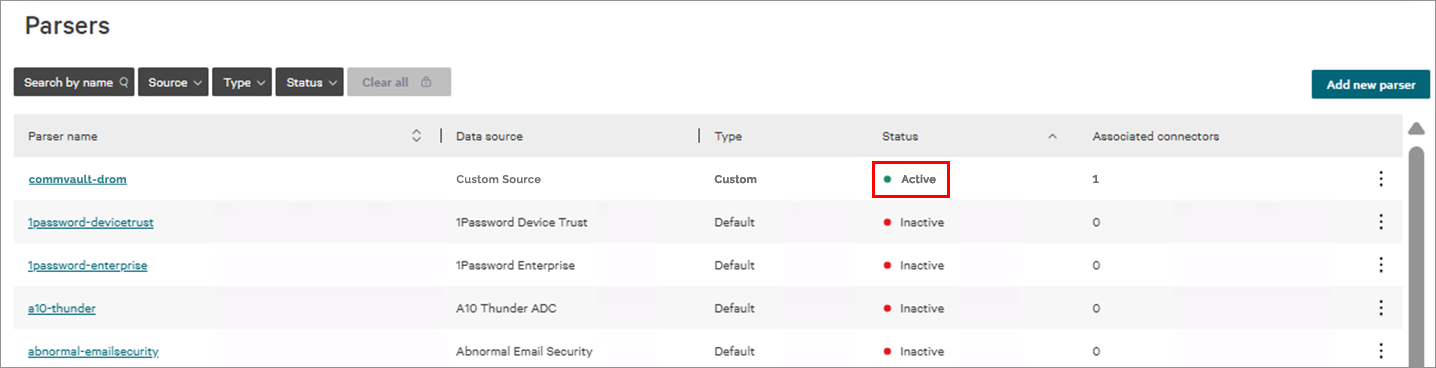Click Active status of commvault-drom

point(910,179)
